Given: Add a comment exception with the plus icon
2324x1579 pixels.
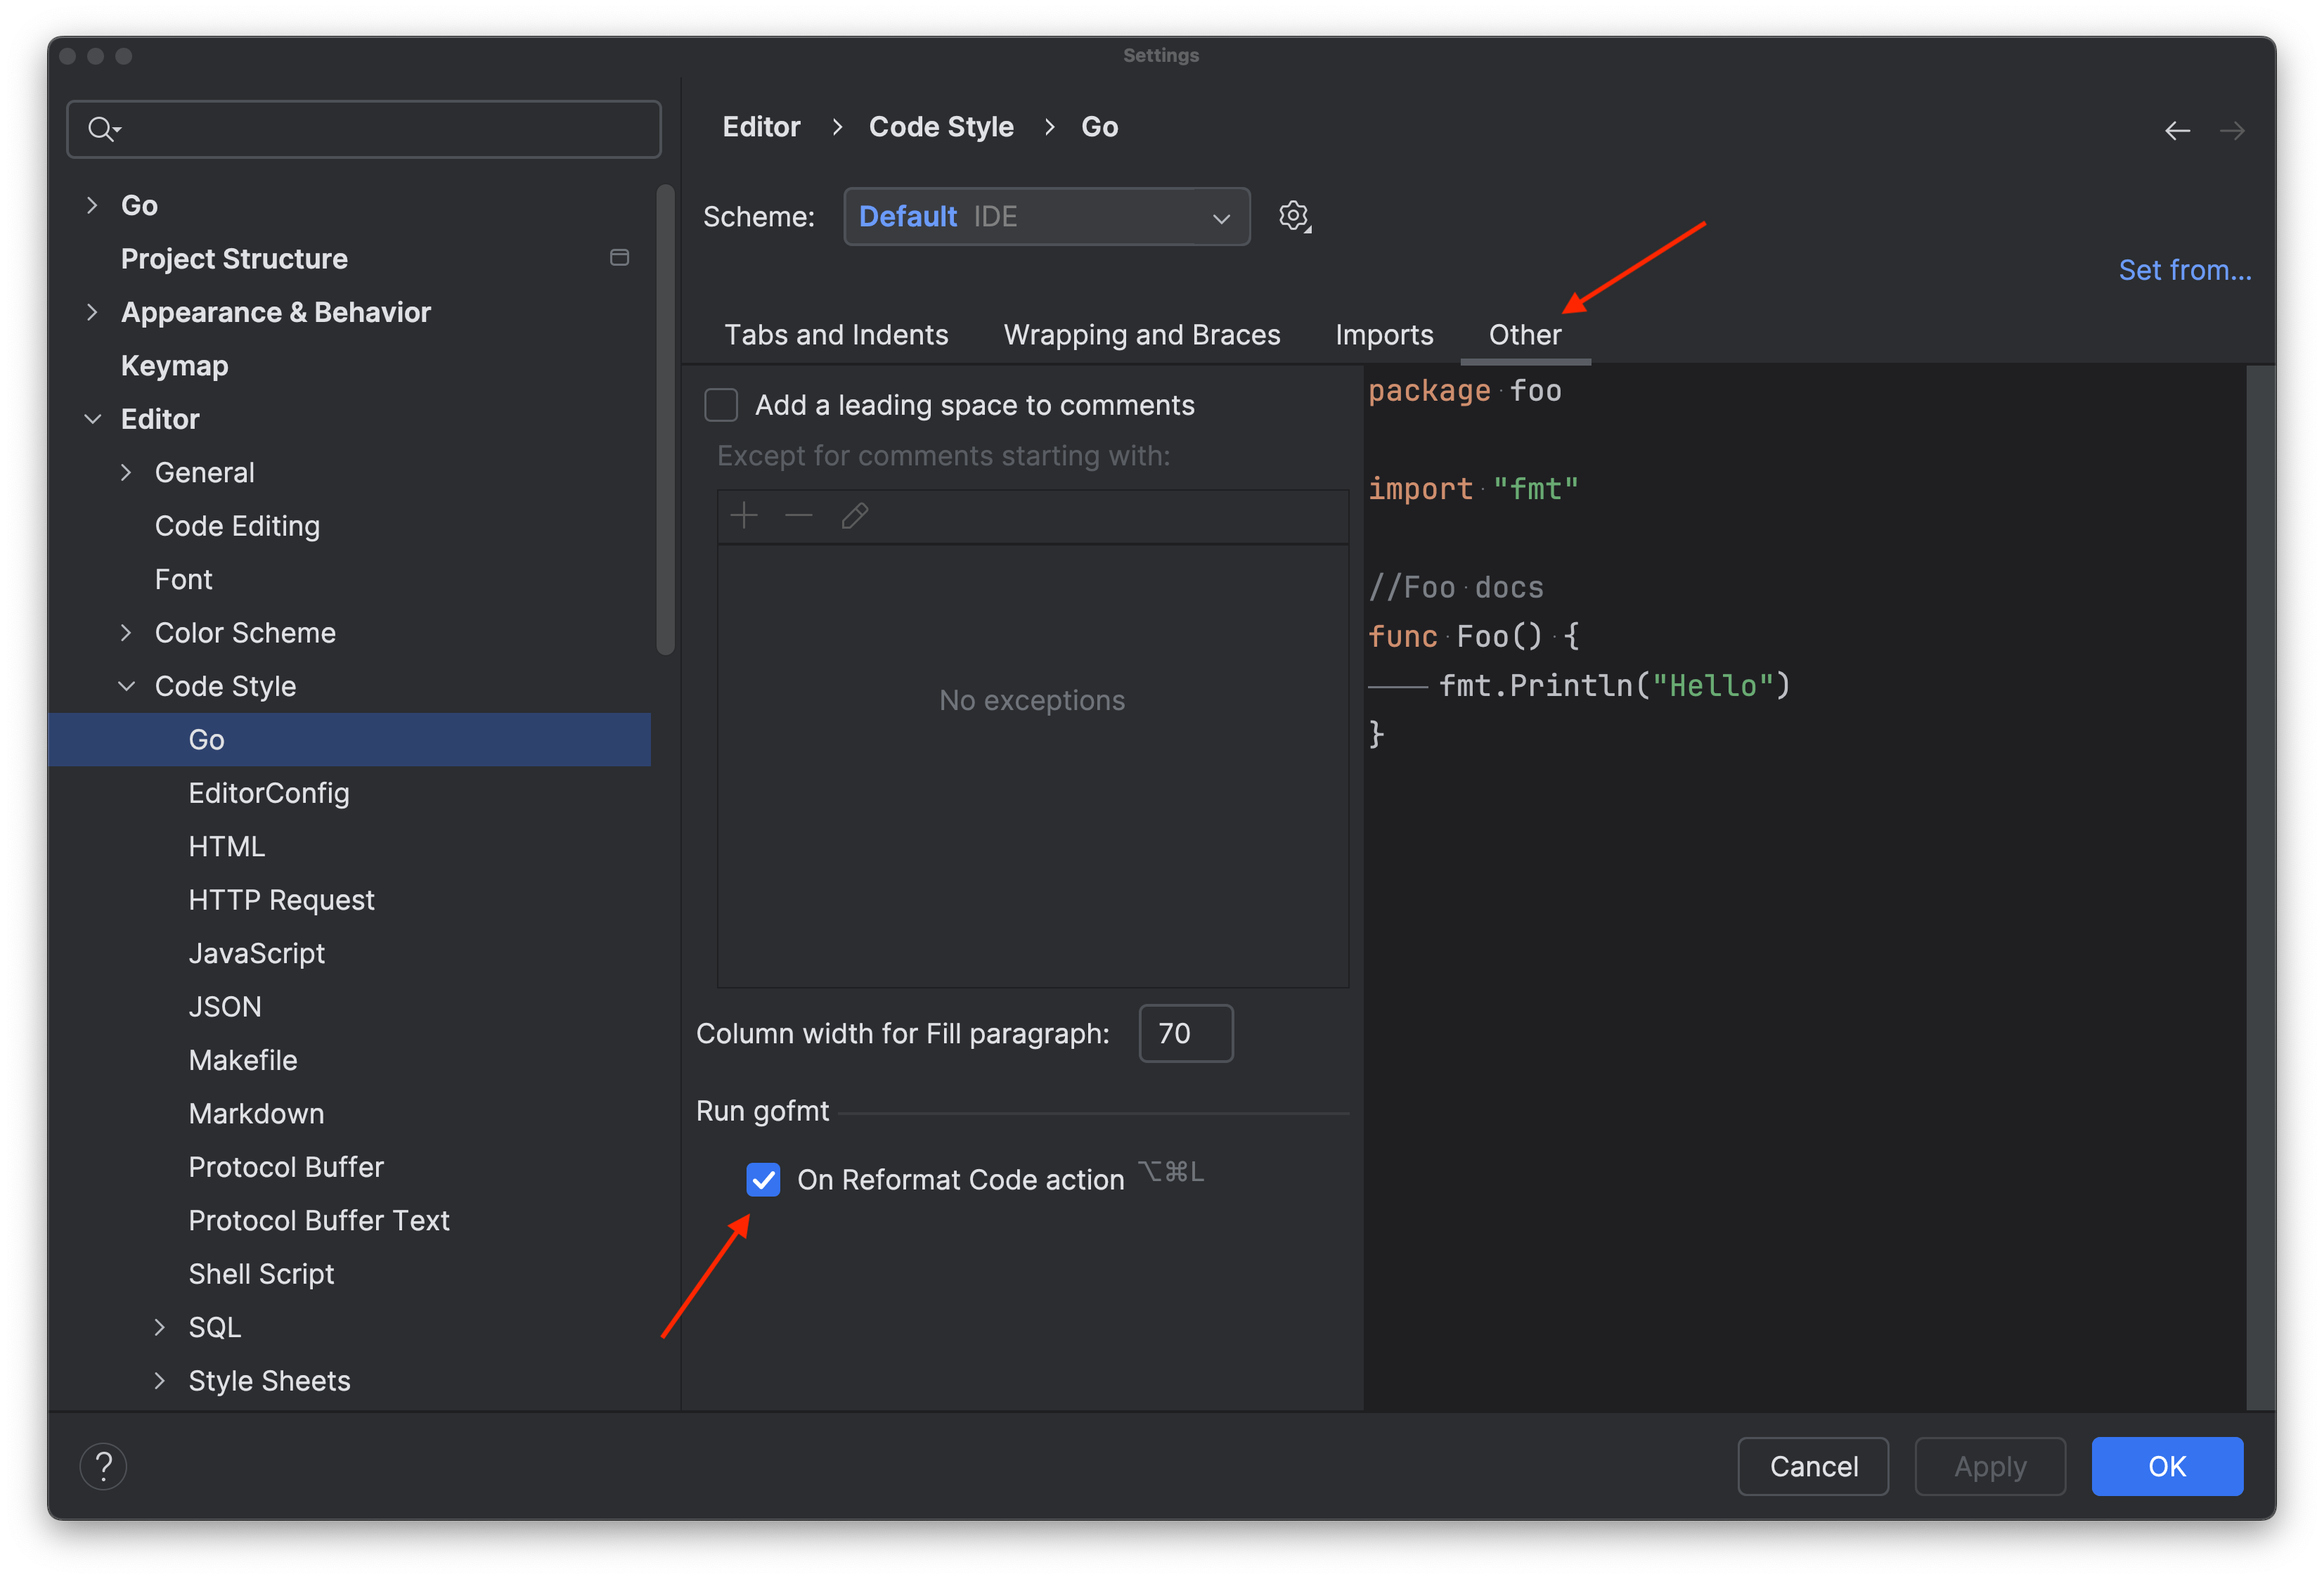Looking at the screenshot, I should 744,515.
